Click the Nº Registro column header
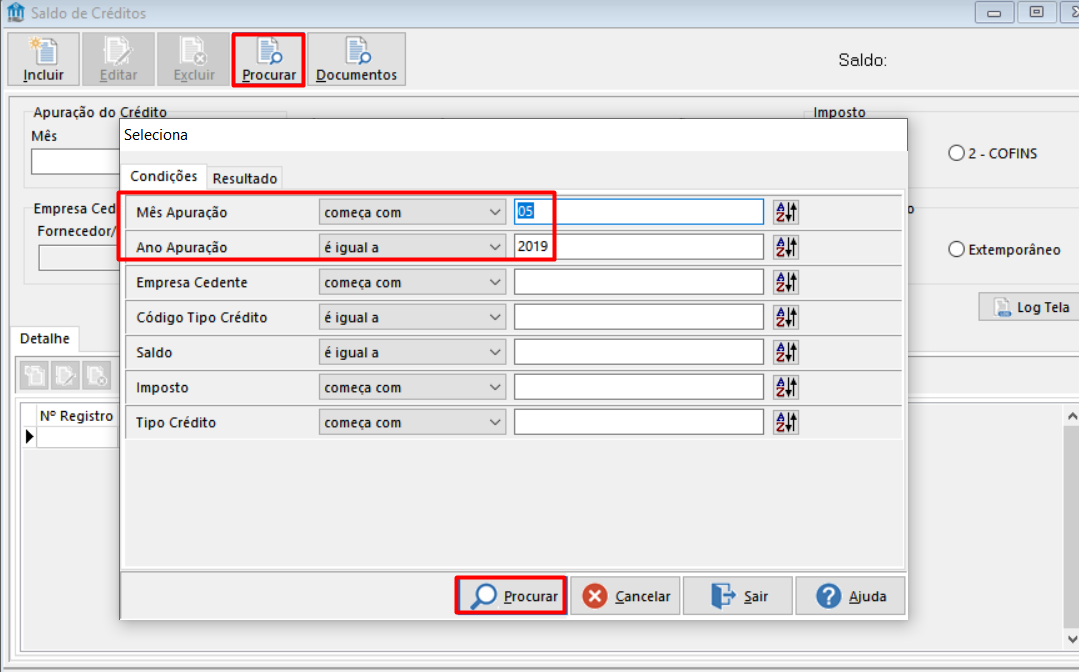The width and height of the screenshot is (1079, 672). click(76, 415)
